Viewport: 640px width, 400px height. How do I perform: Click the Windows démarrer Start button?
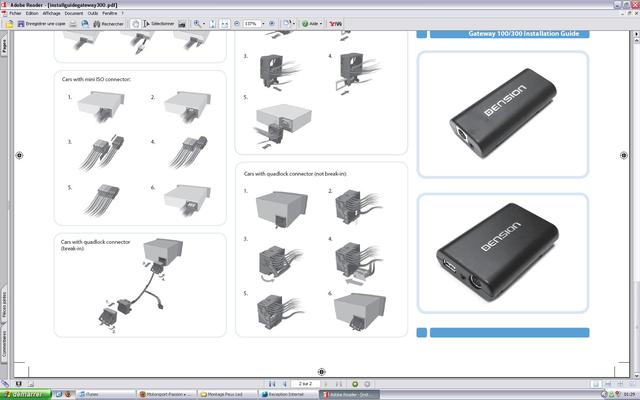pyautogui.click(x=26, y=395)
